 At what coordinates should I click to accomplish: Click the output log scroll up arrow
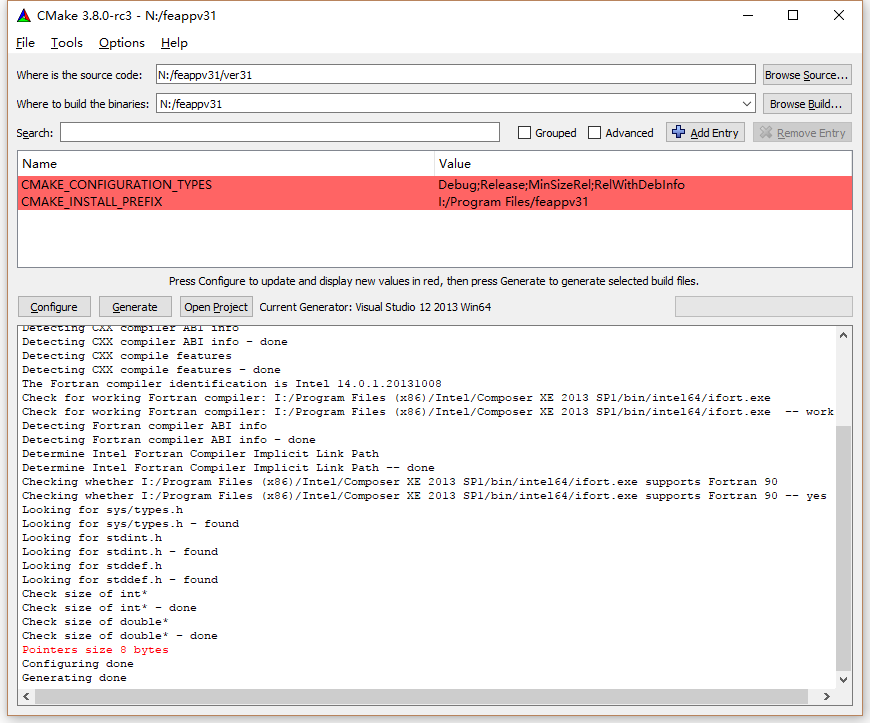pyautogui.click(x=843, y=335)
